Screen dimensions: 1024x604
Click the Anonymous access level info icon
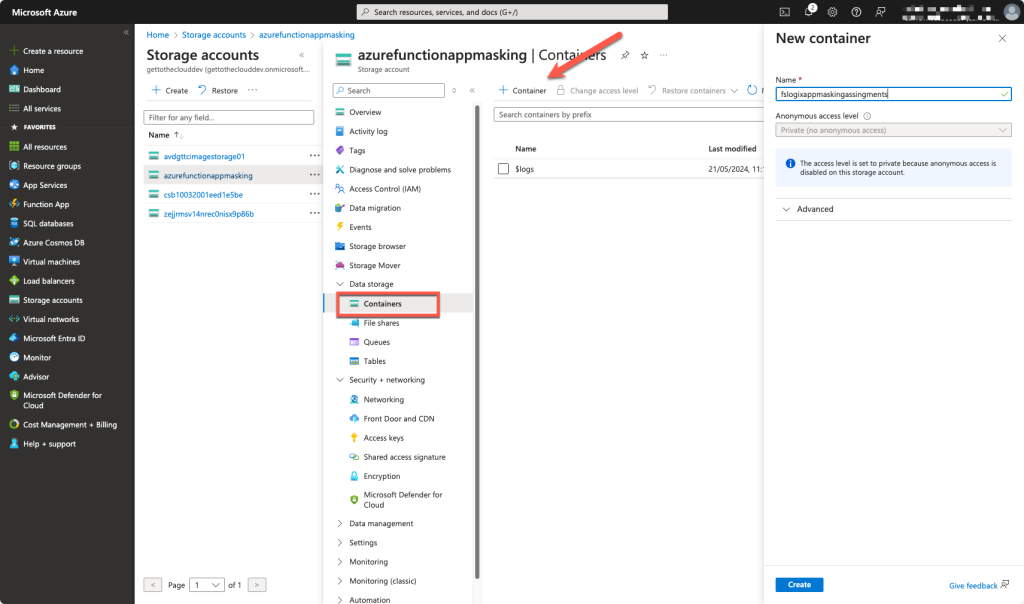867,116
